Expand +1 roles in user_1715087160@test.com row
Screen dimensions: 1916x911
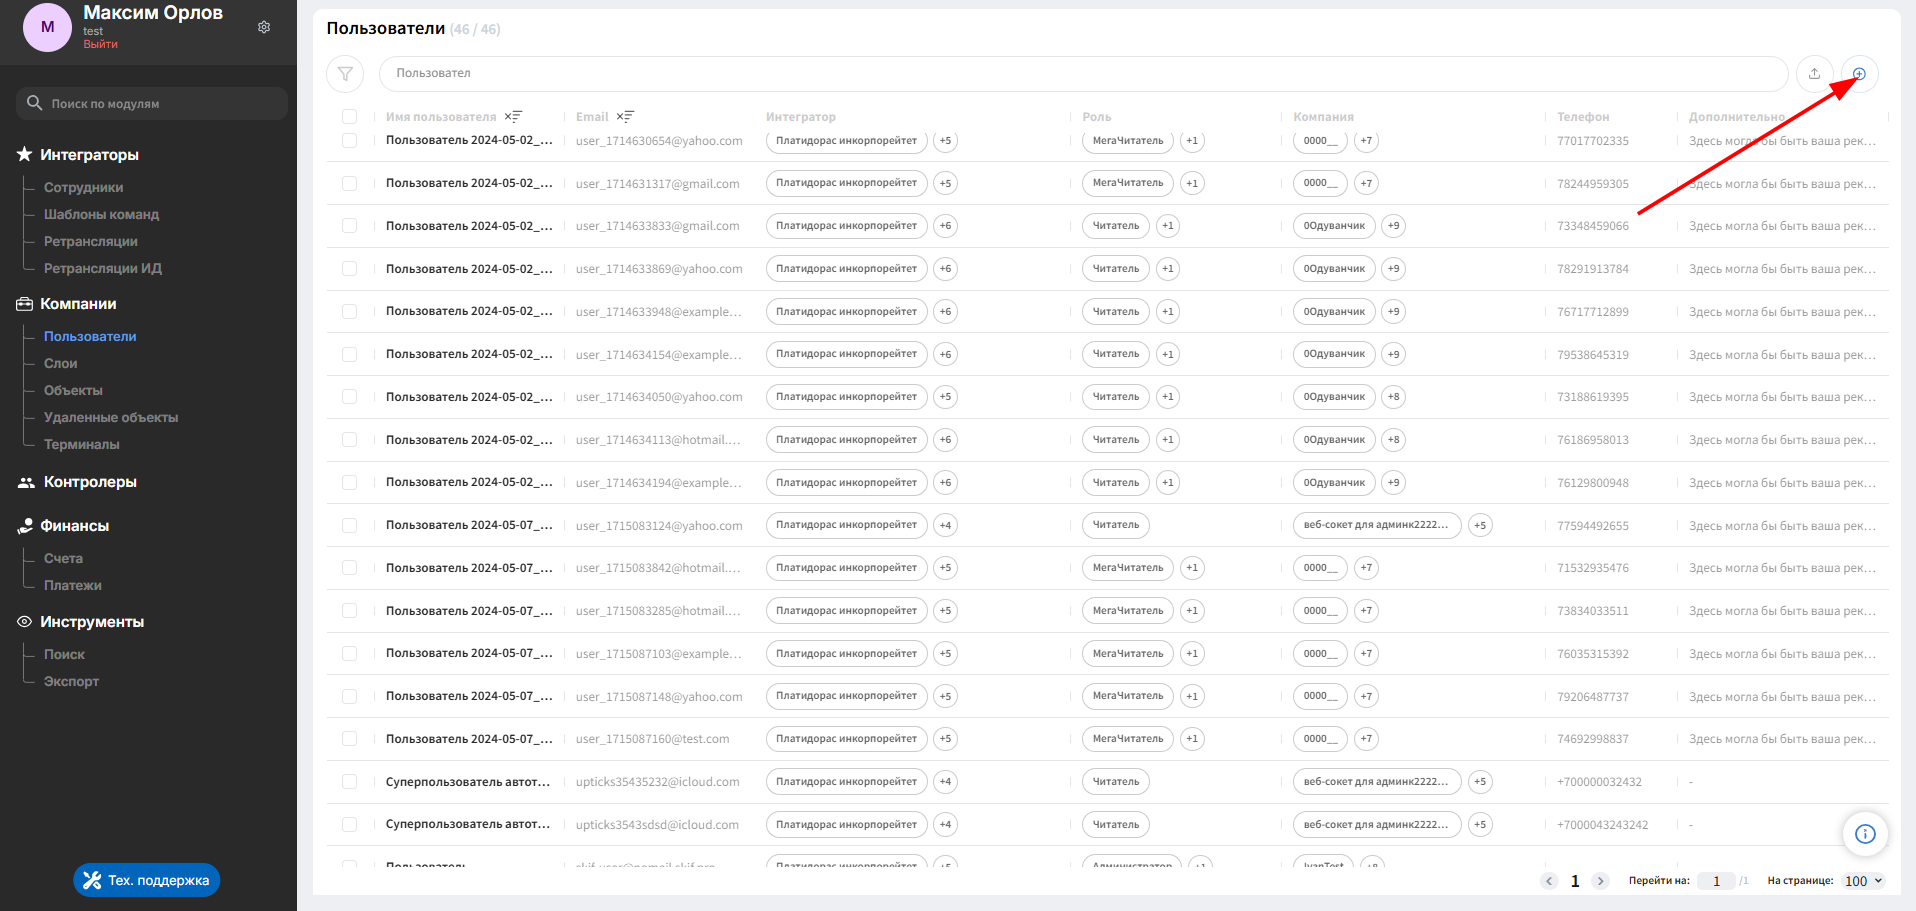(1191, 739)
